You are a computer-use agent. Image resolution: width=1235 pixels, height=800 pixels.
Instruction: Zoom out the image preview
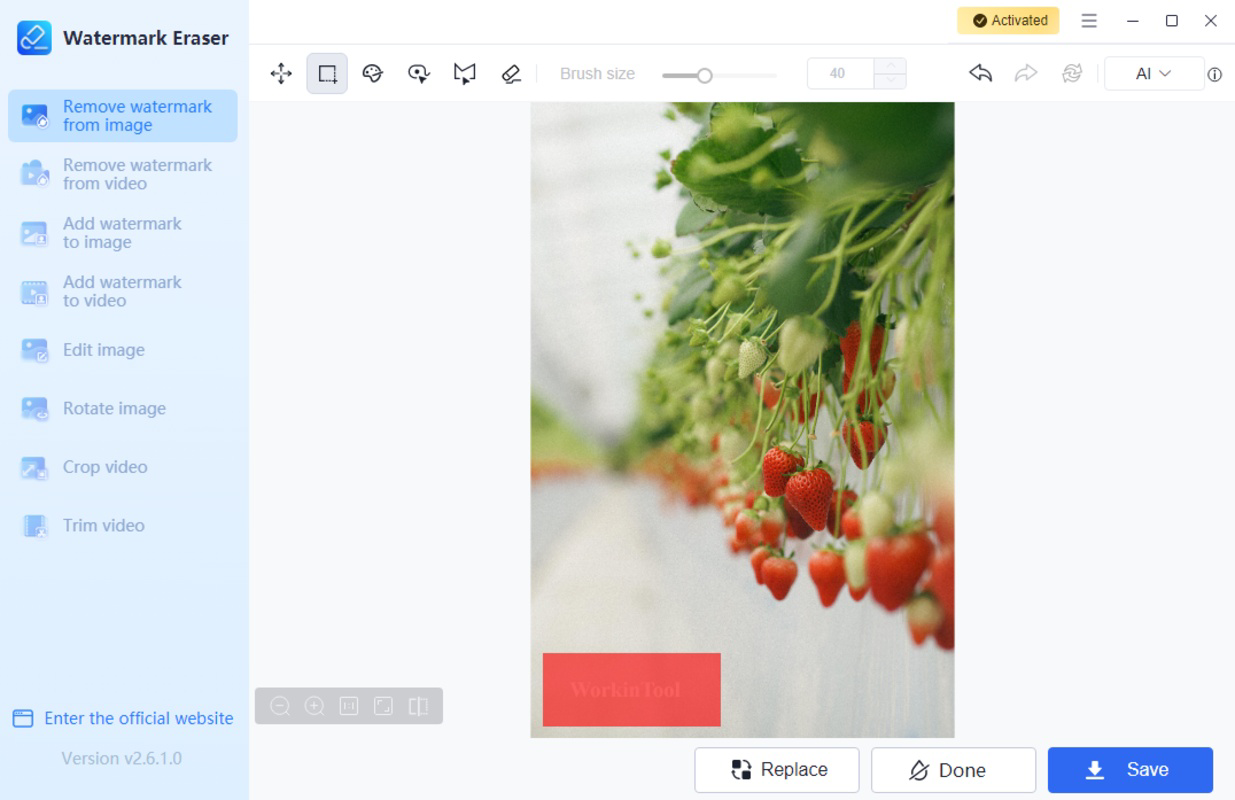[x=280, y=706]
